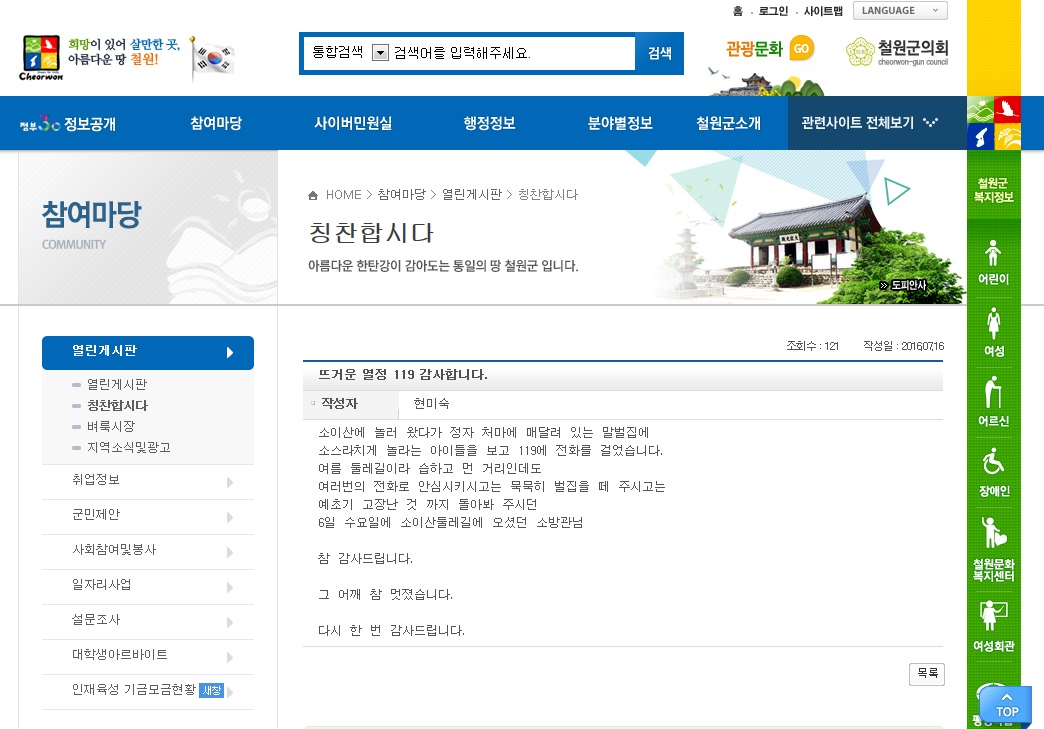Click the 목록 list button
Image resolution: width=1044 pixels, height=729 pixels.
(x=926, y=674)
